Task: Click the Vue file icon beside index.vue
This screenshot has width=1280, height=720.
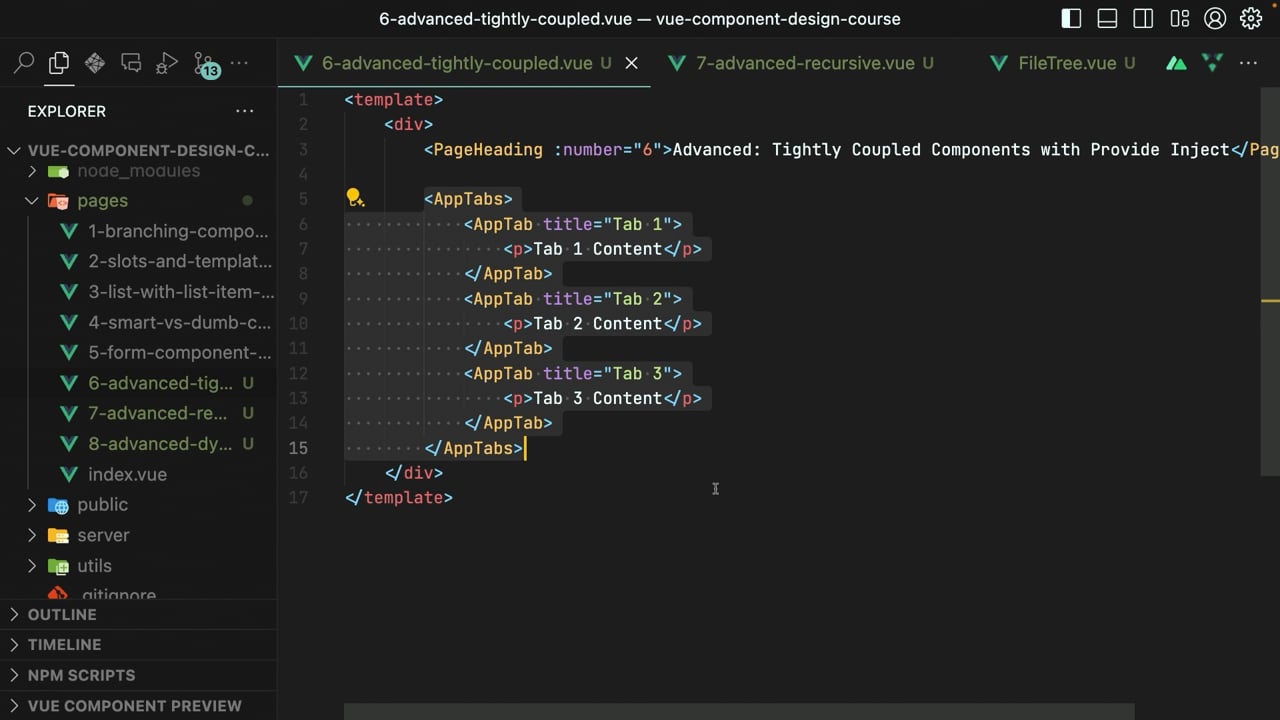Action: pyautogui.click(x=69, y=474)
